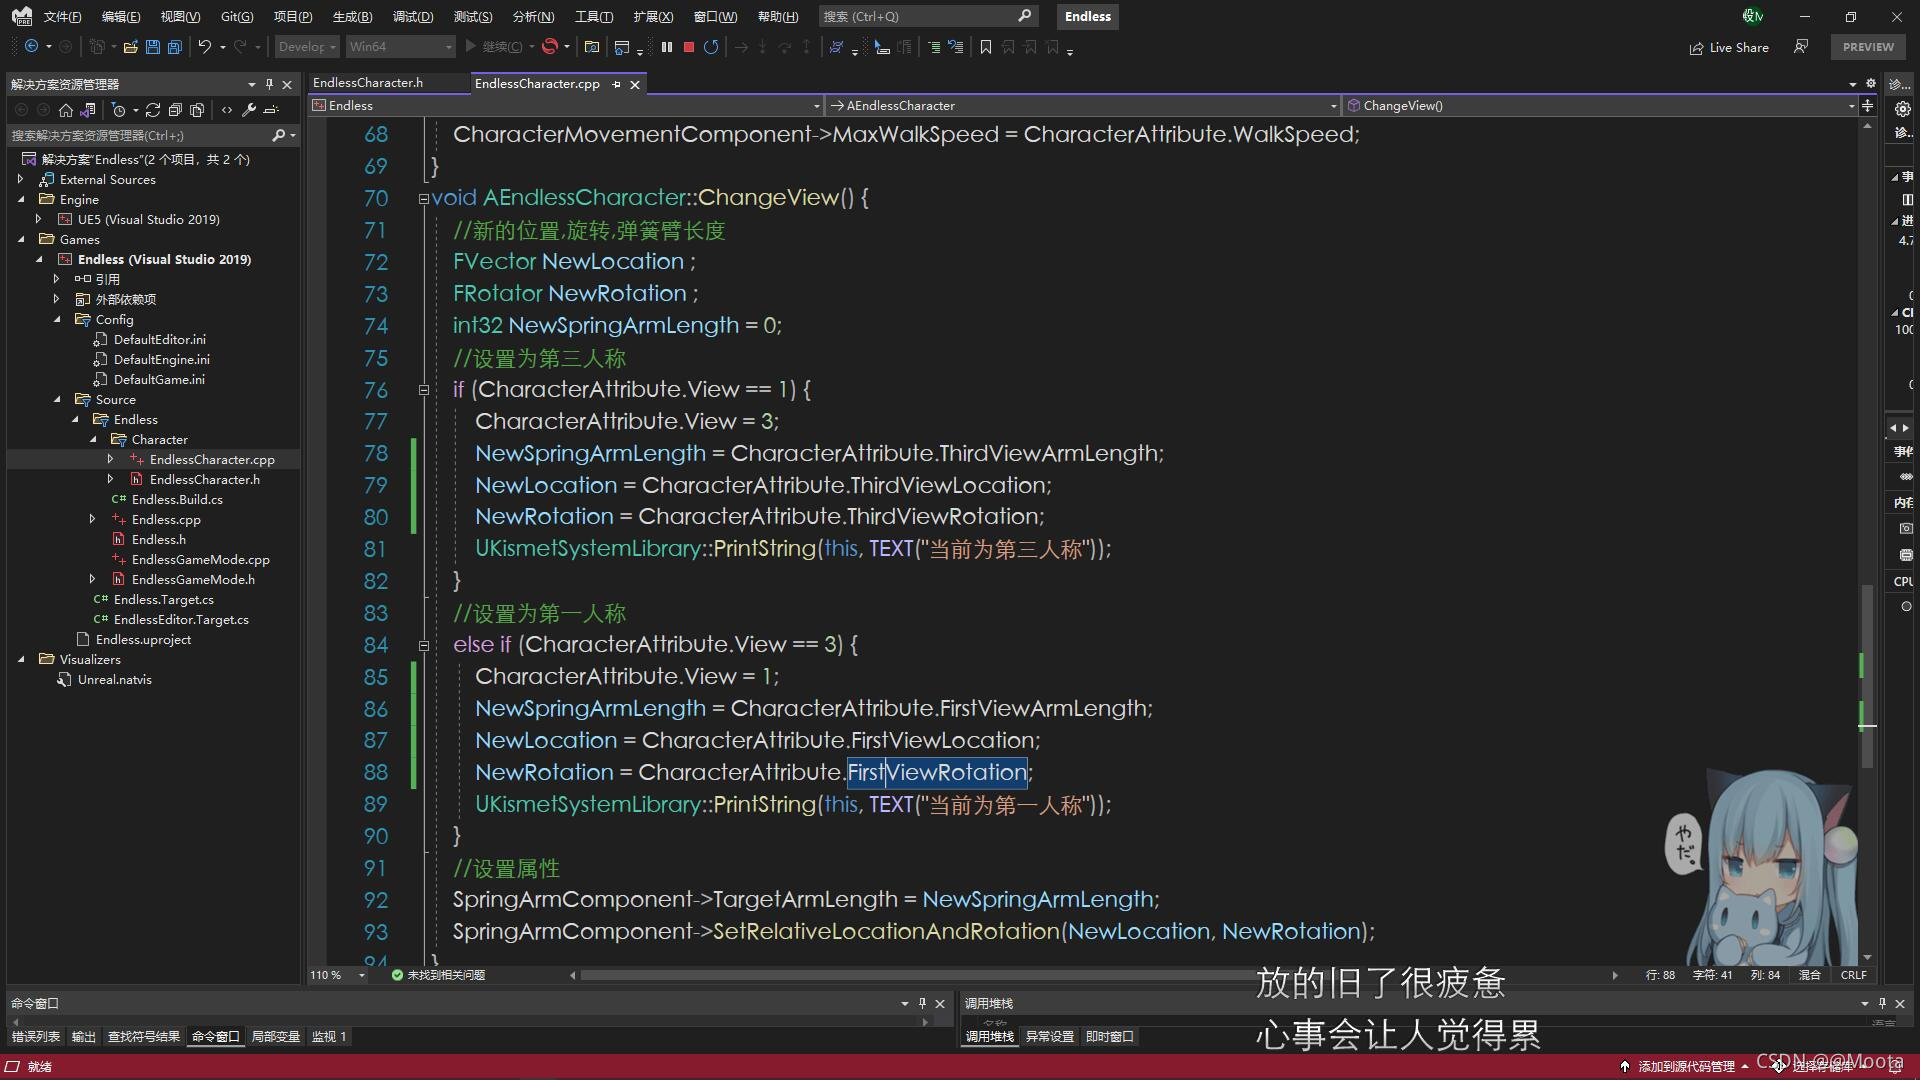Click the search input field Ctrl+Q
The height and width of the screenshot is (1080, 1920).
[923, 16]
